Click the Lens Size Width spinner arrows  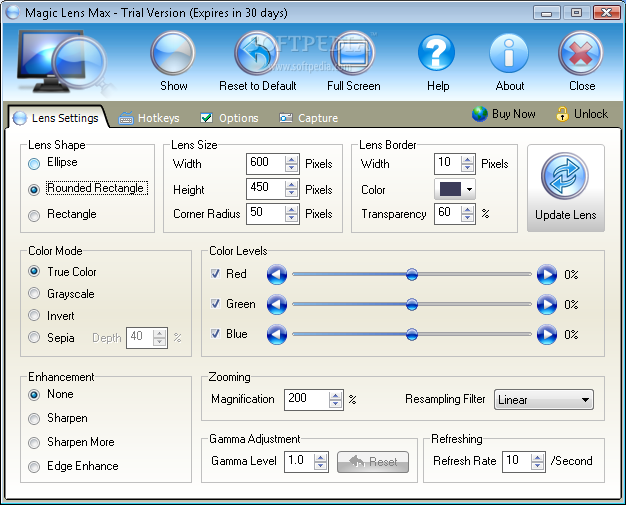coord(291,164)
